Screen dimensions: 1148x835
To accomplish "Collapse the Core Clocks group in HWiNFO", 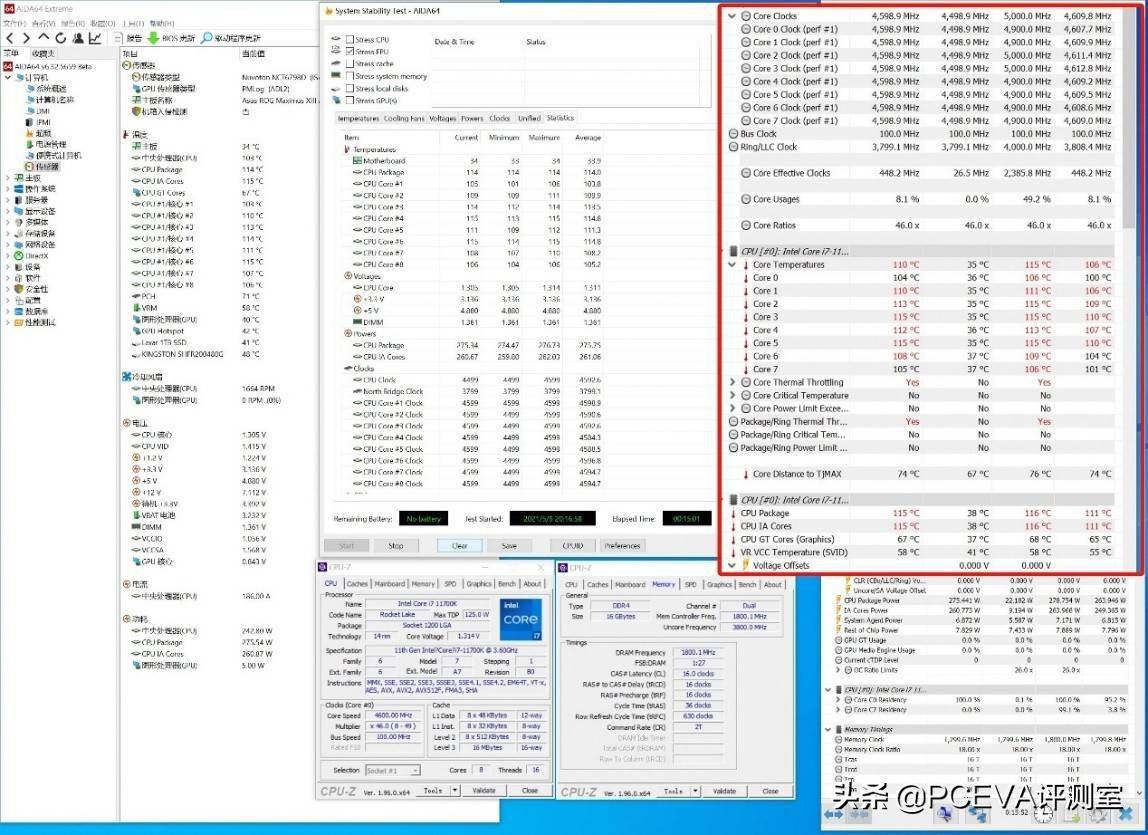I will (732, 16).
